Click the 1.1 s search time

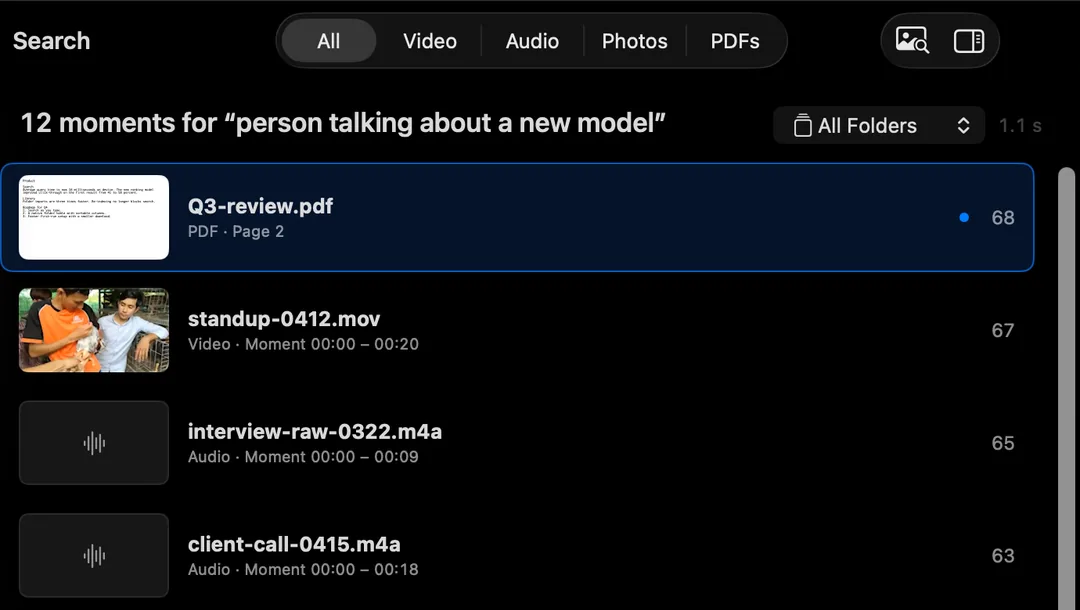1020,125
